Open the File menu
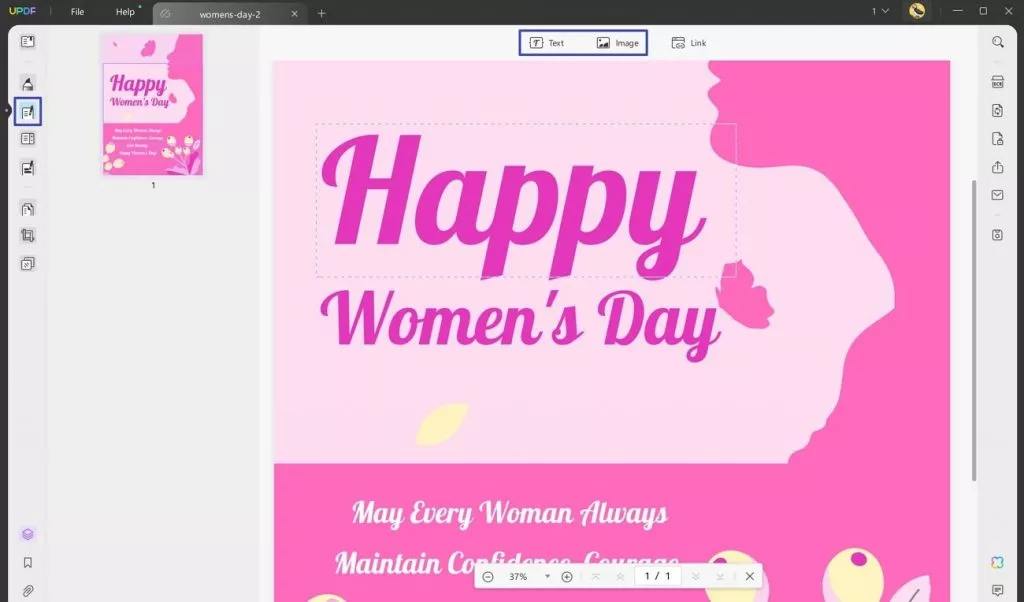The image size is (1024, 602). (x=77, y=12)
